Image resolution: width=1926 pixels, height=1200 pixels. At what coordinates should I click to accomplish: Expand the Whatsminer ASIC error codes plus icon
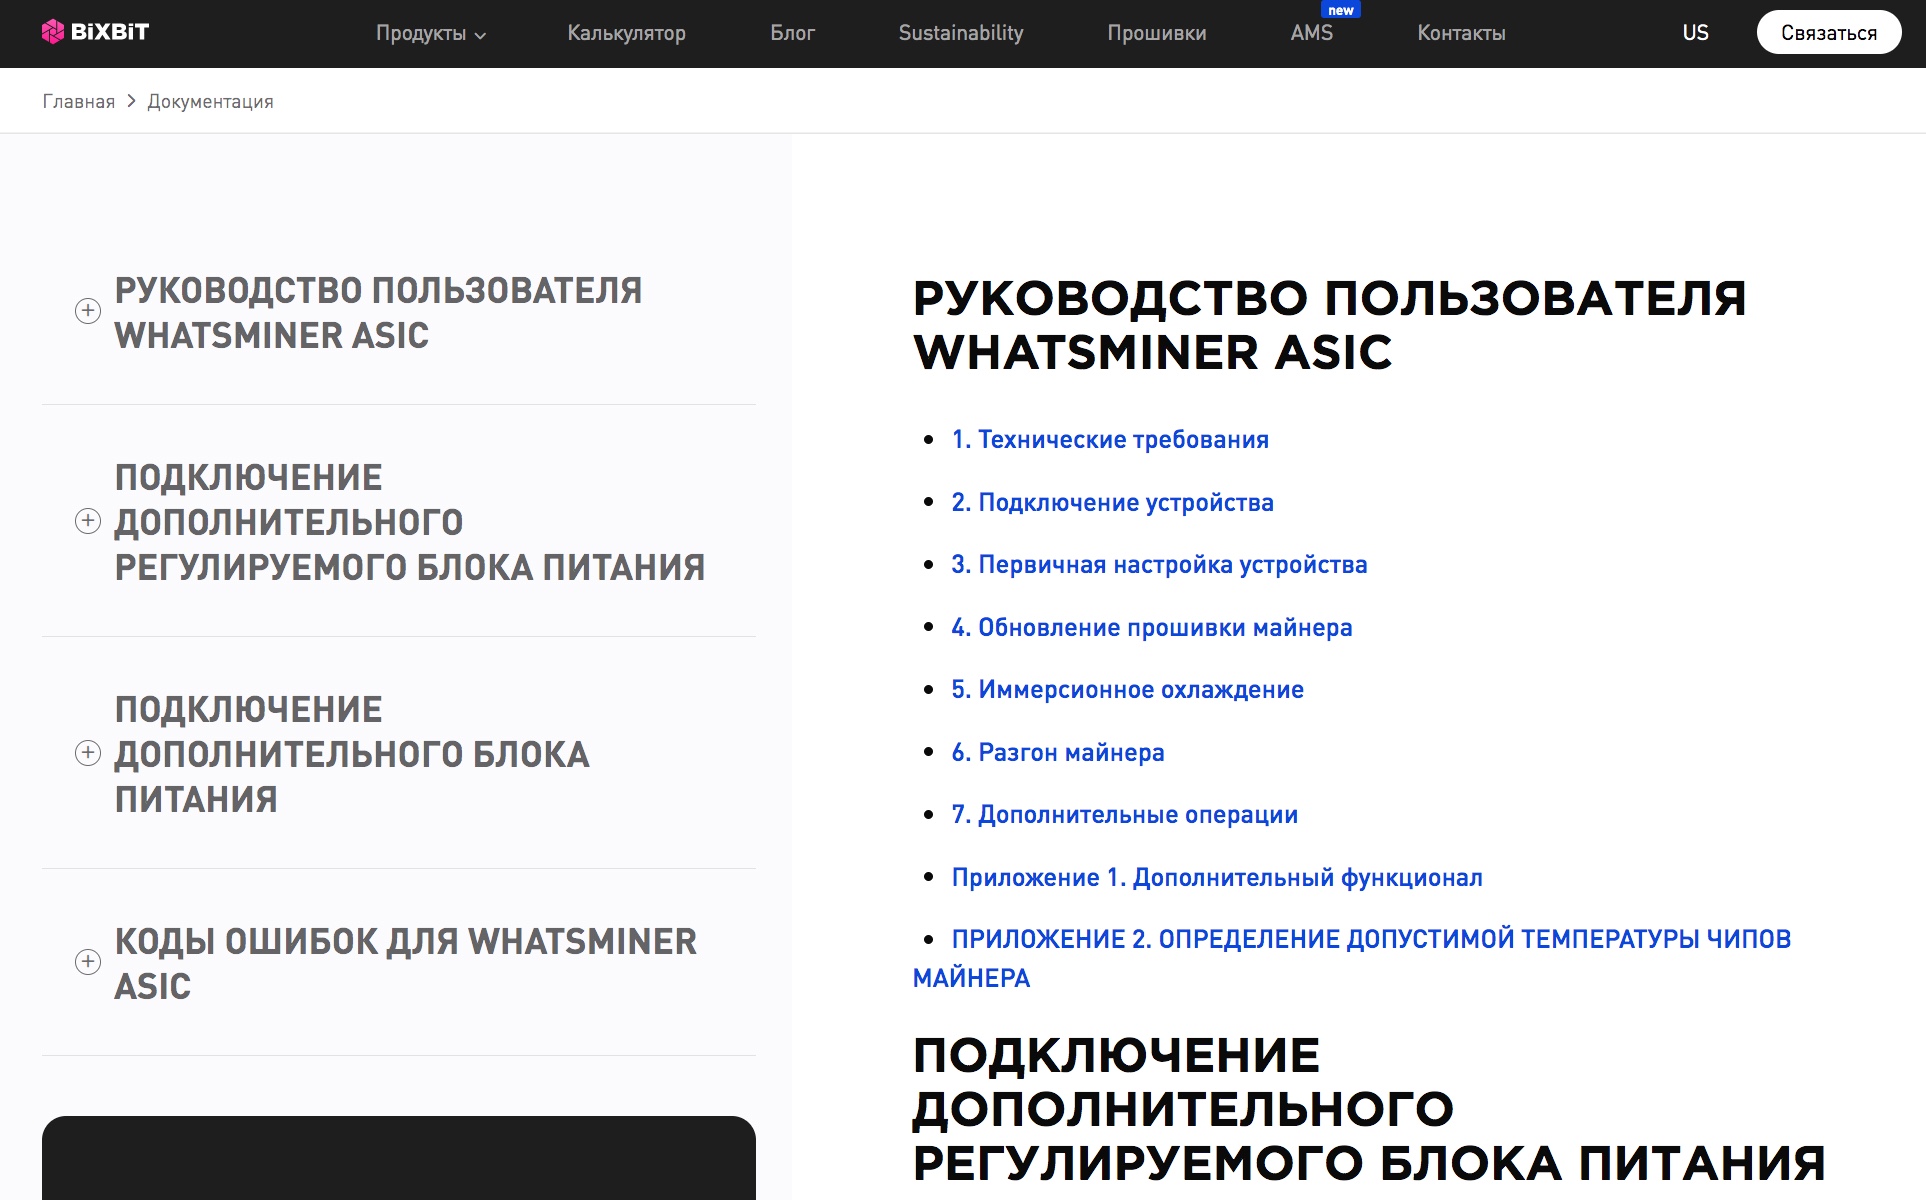coord(88,962)
